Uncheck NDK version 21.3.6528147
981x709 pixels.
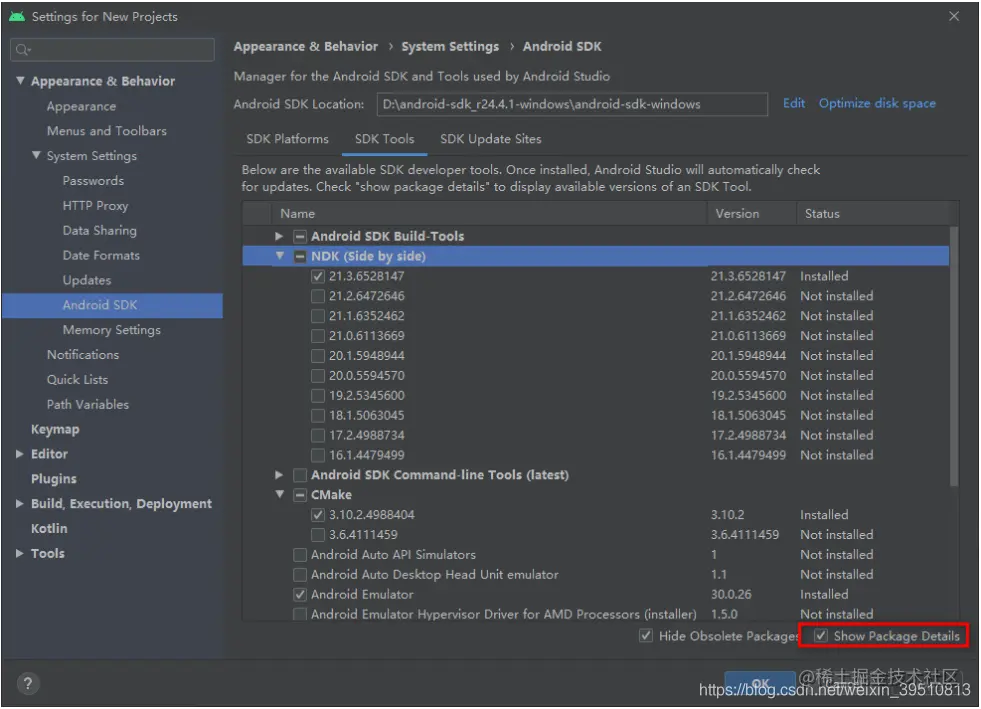click(x=318, y=276)
